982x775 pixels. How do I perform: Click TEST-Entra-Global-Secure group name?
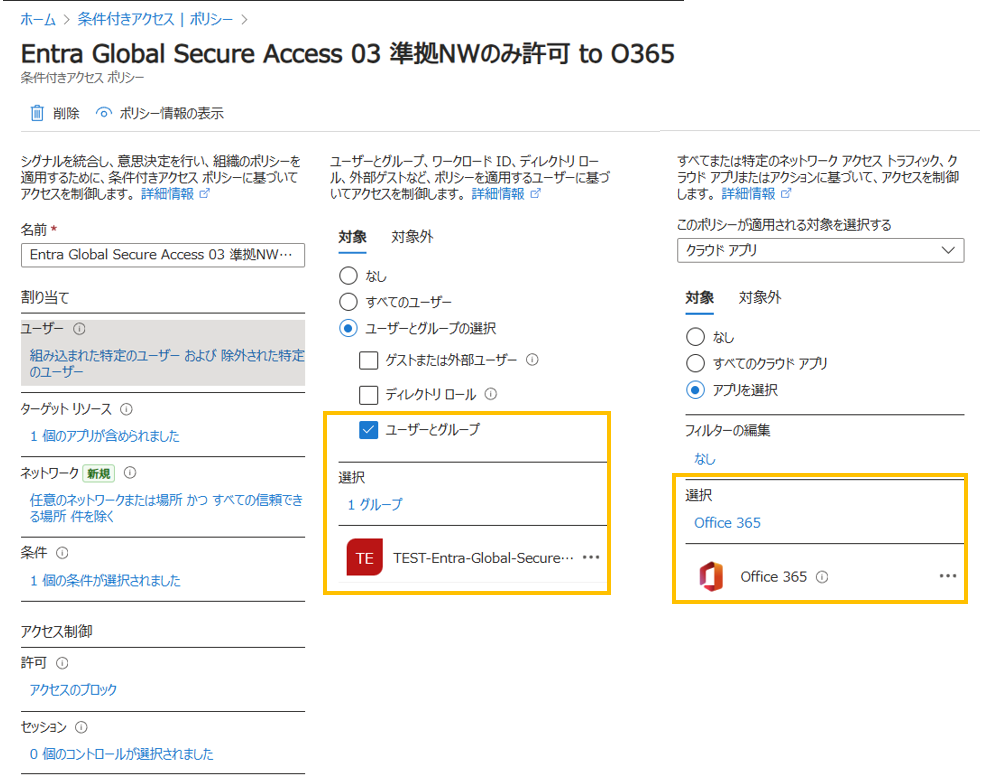tap(483, 558)
